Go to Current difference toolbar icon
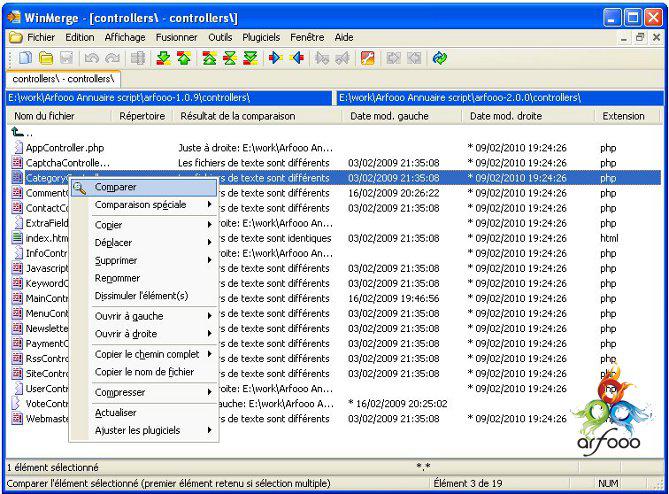 pos(230,58)
